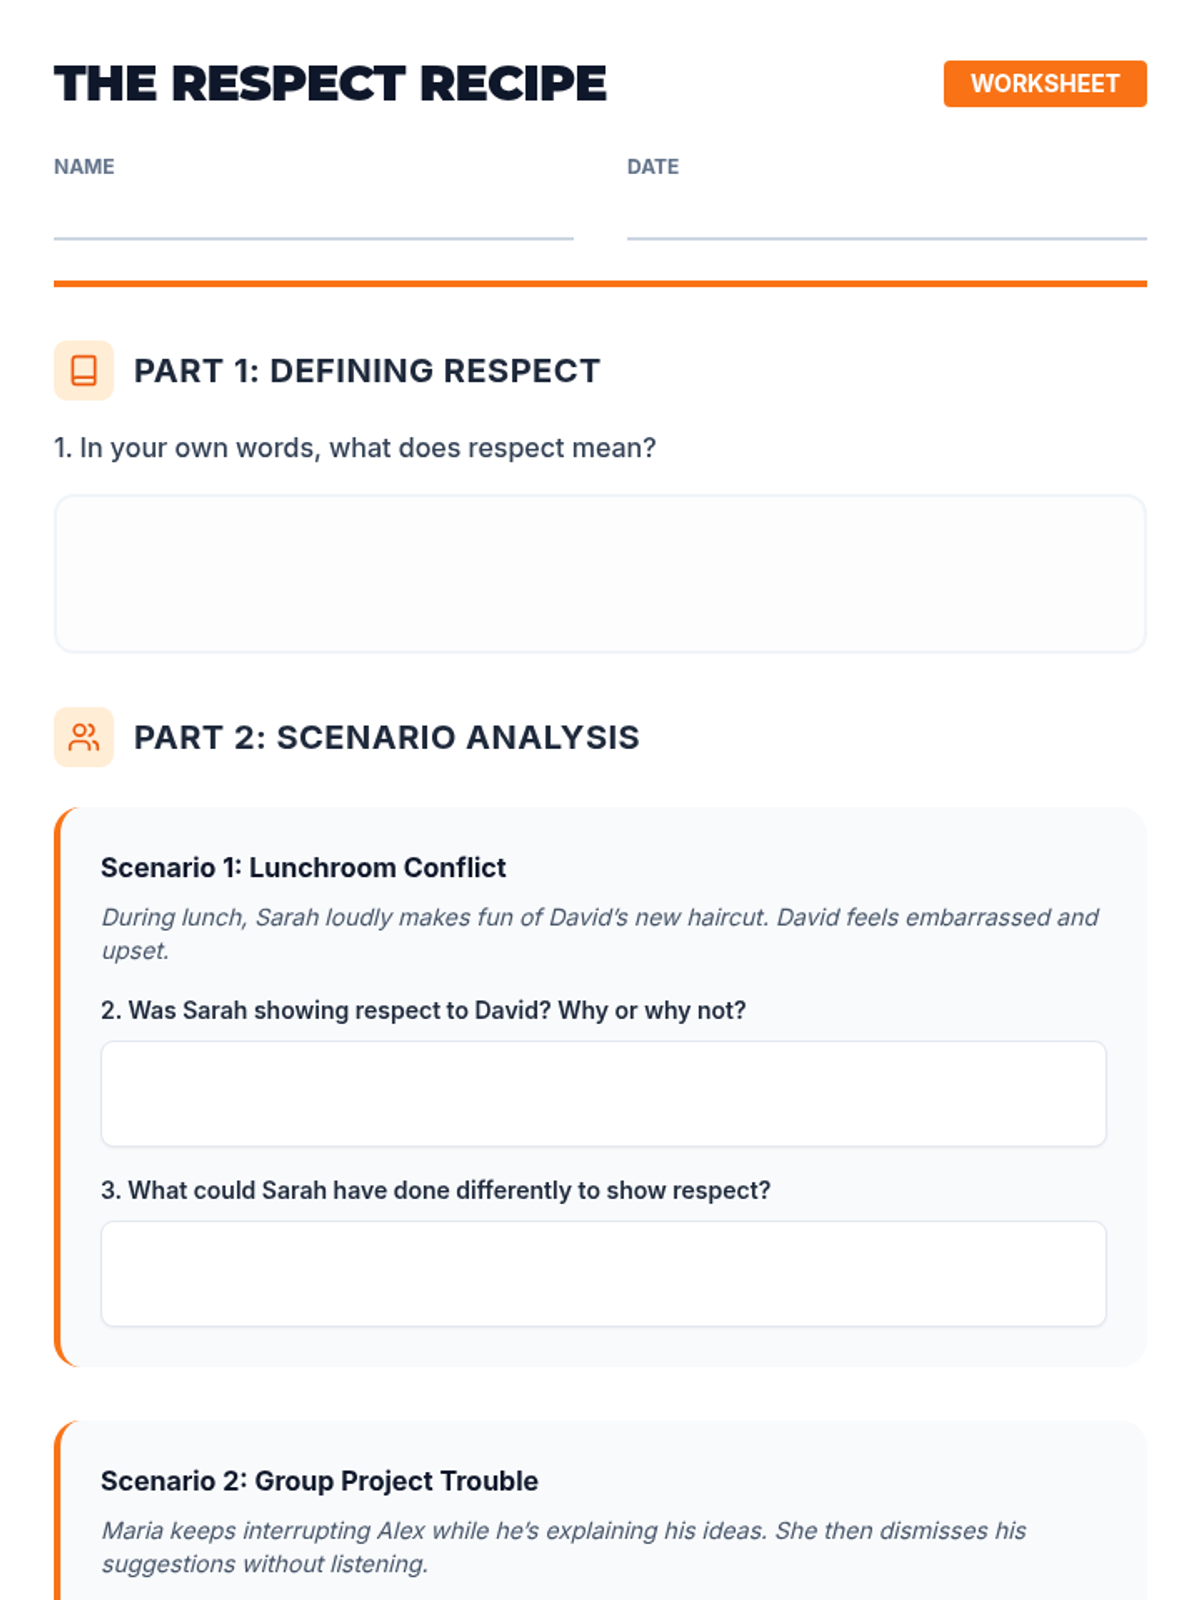Viewport: 1200px width, 1600px height.
Task: Click the answer box under question 2
Action: coord(603,1094)
